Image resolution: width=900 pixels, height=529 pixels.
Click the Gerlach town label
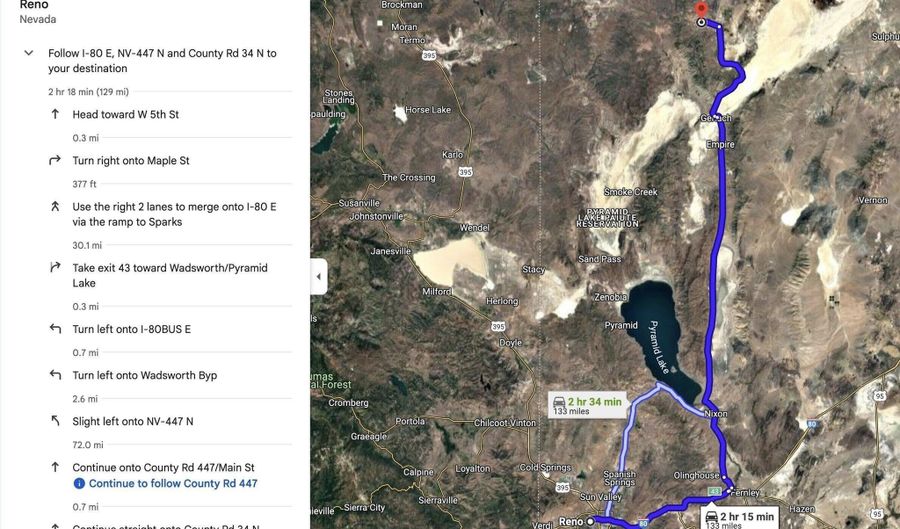tap(716, 118)
